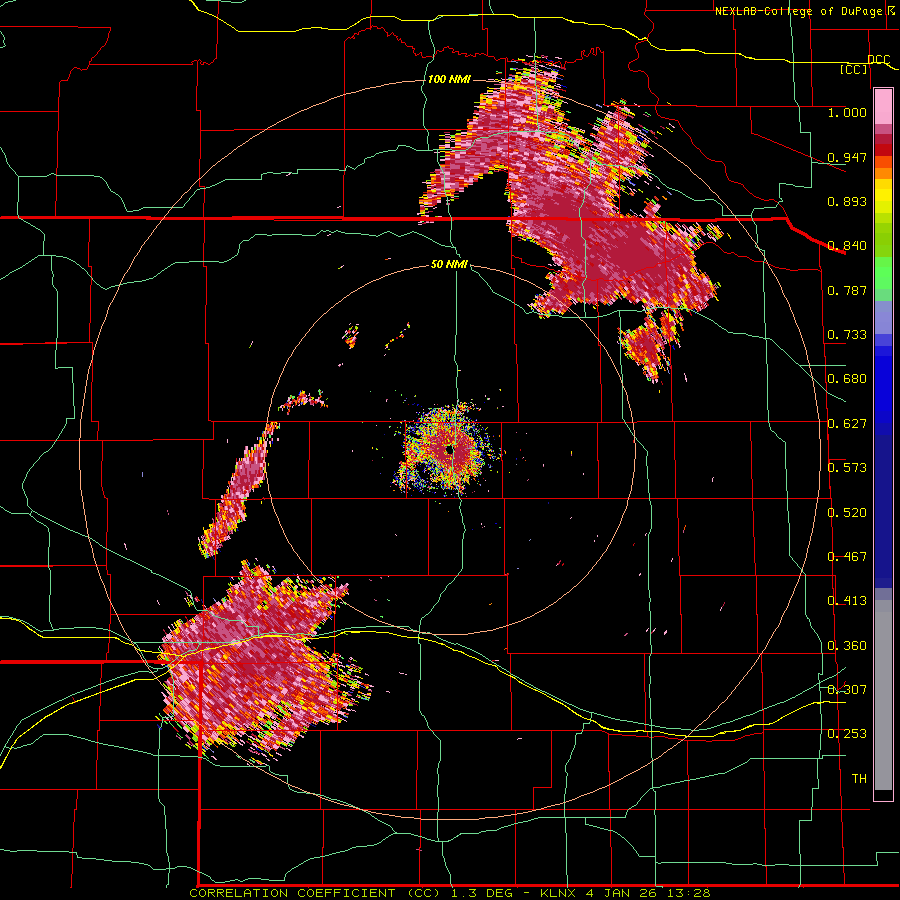
Task: Click the CORRELATION COEFFICIENT caption at bottom
Action: click(450, 893)
